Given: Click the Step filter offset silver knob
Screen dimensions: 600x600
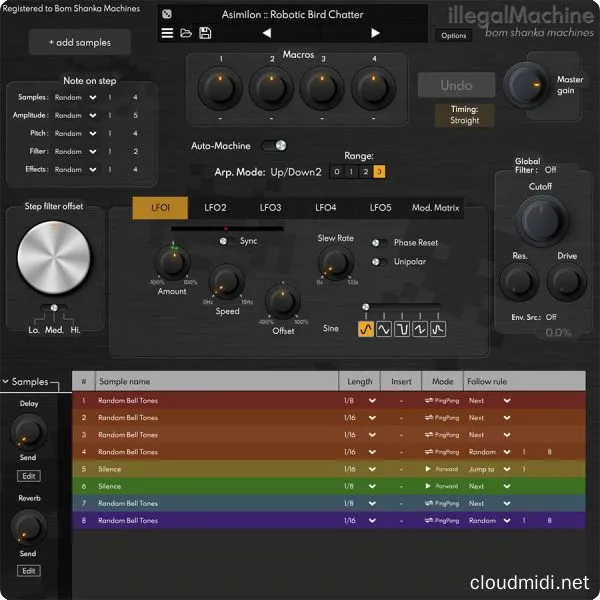Looking at the screenshot, I should (54, 258).
